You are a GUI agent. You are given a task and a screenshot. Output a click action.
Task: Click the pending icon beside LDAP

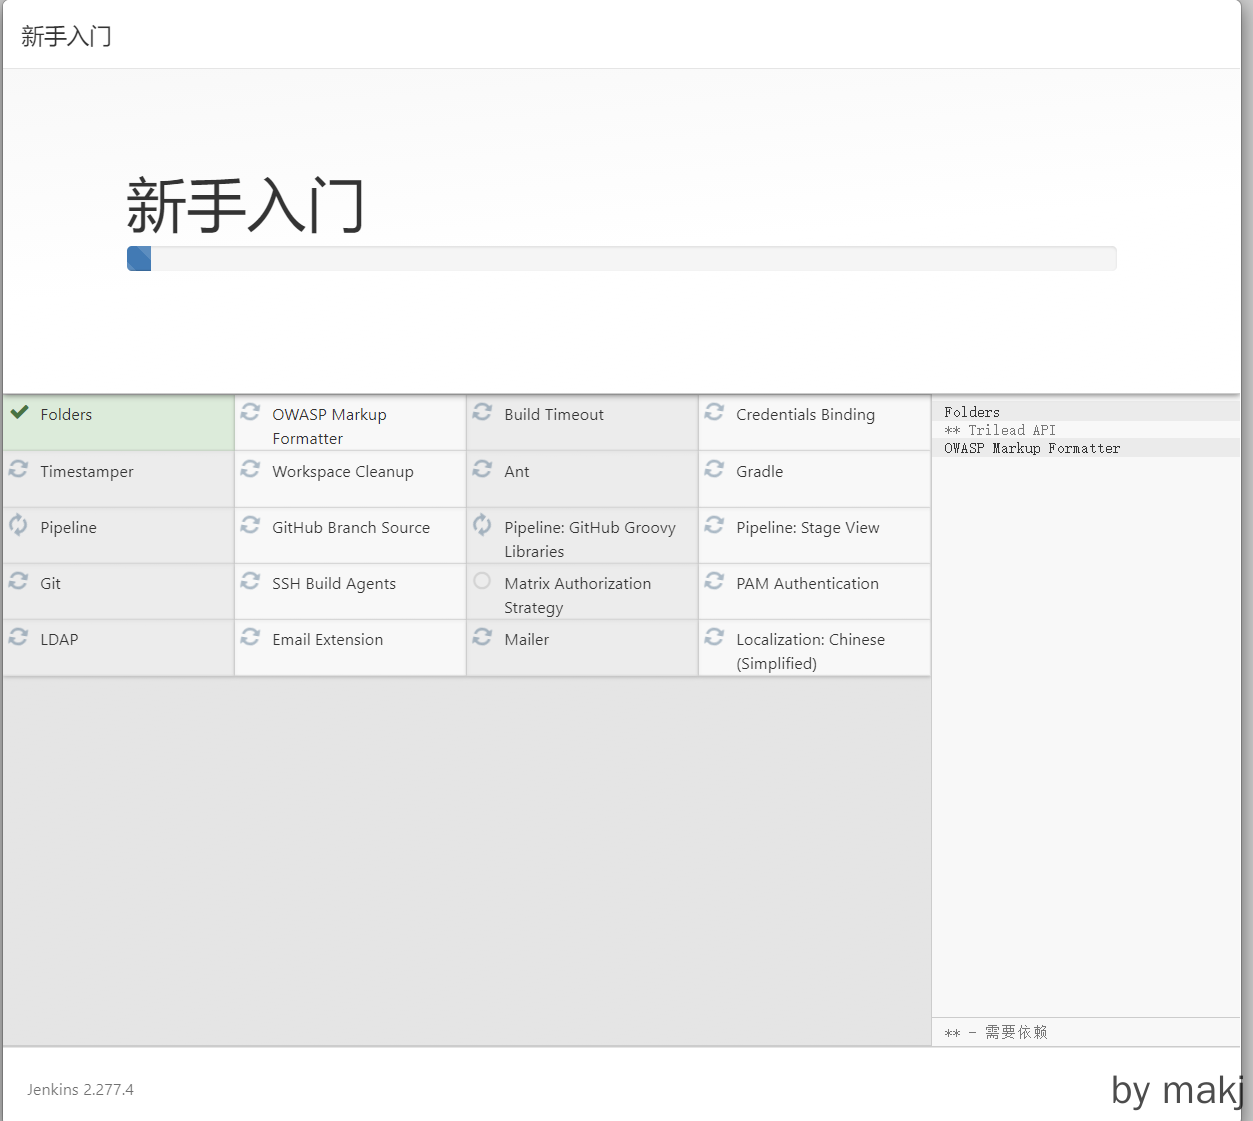click(19, 637)
